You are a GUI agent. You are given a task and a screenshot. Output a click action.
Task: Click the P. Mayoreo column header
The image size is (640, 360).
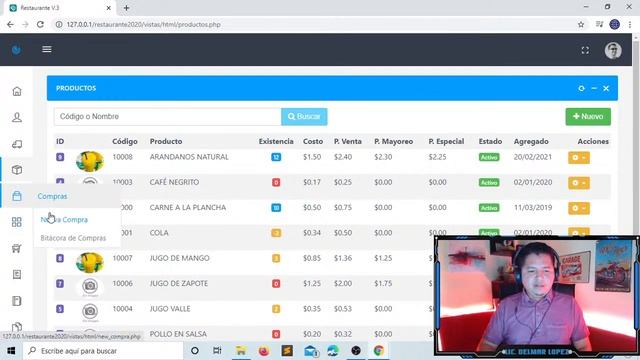[x=393, y=141]
